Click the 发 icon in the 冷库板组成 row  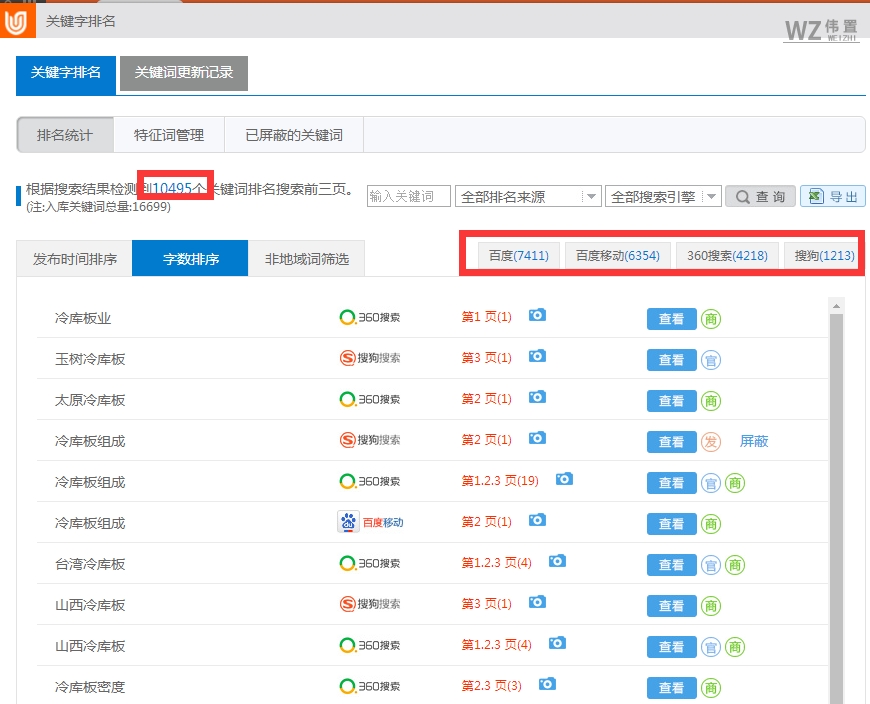(x=710, y=441)
